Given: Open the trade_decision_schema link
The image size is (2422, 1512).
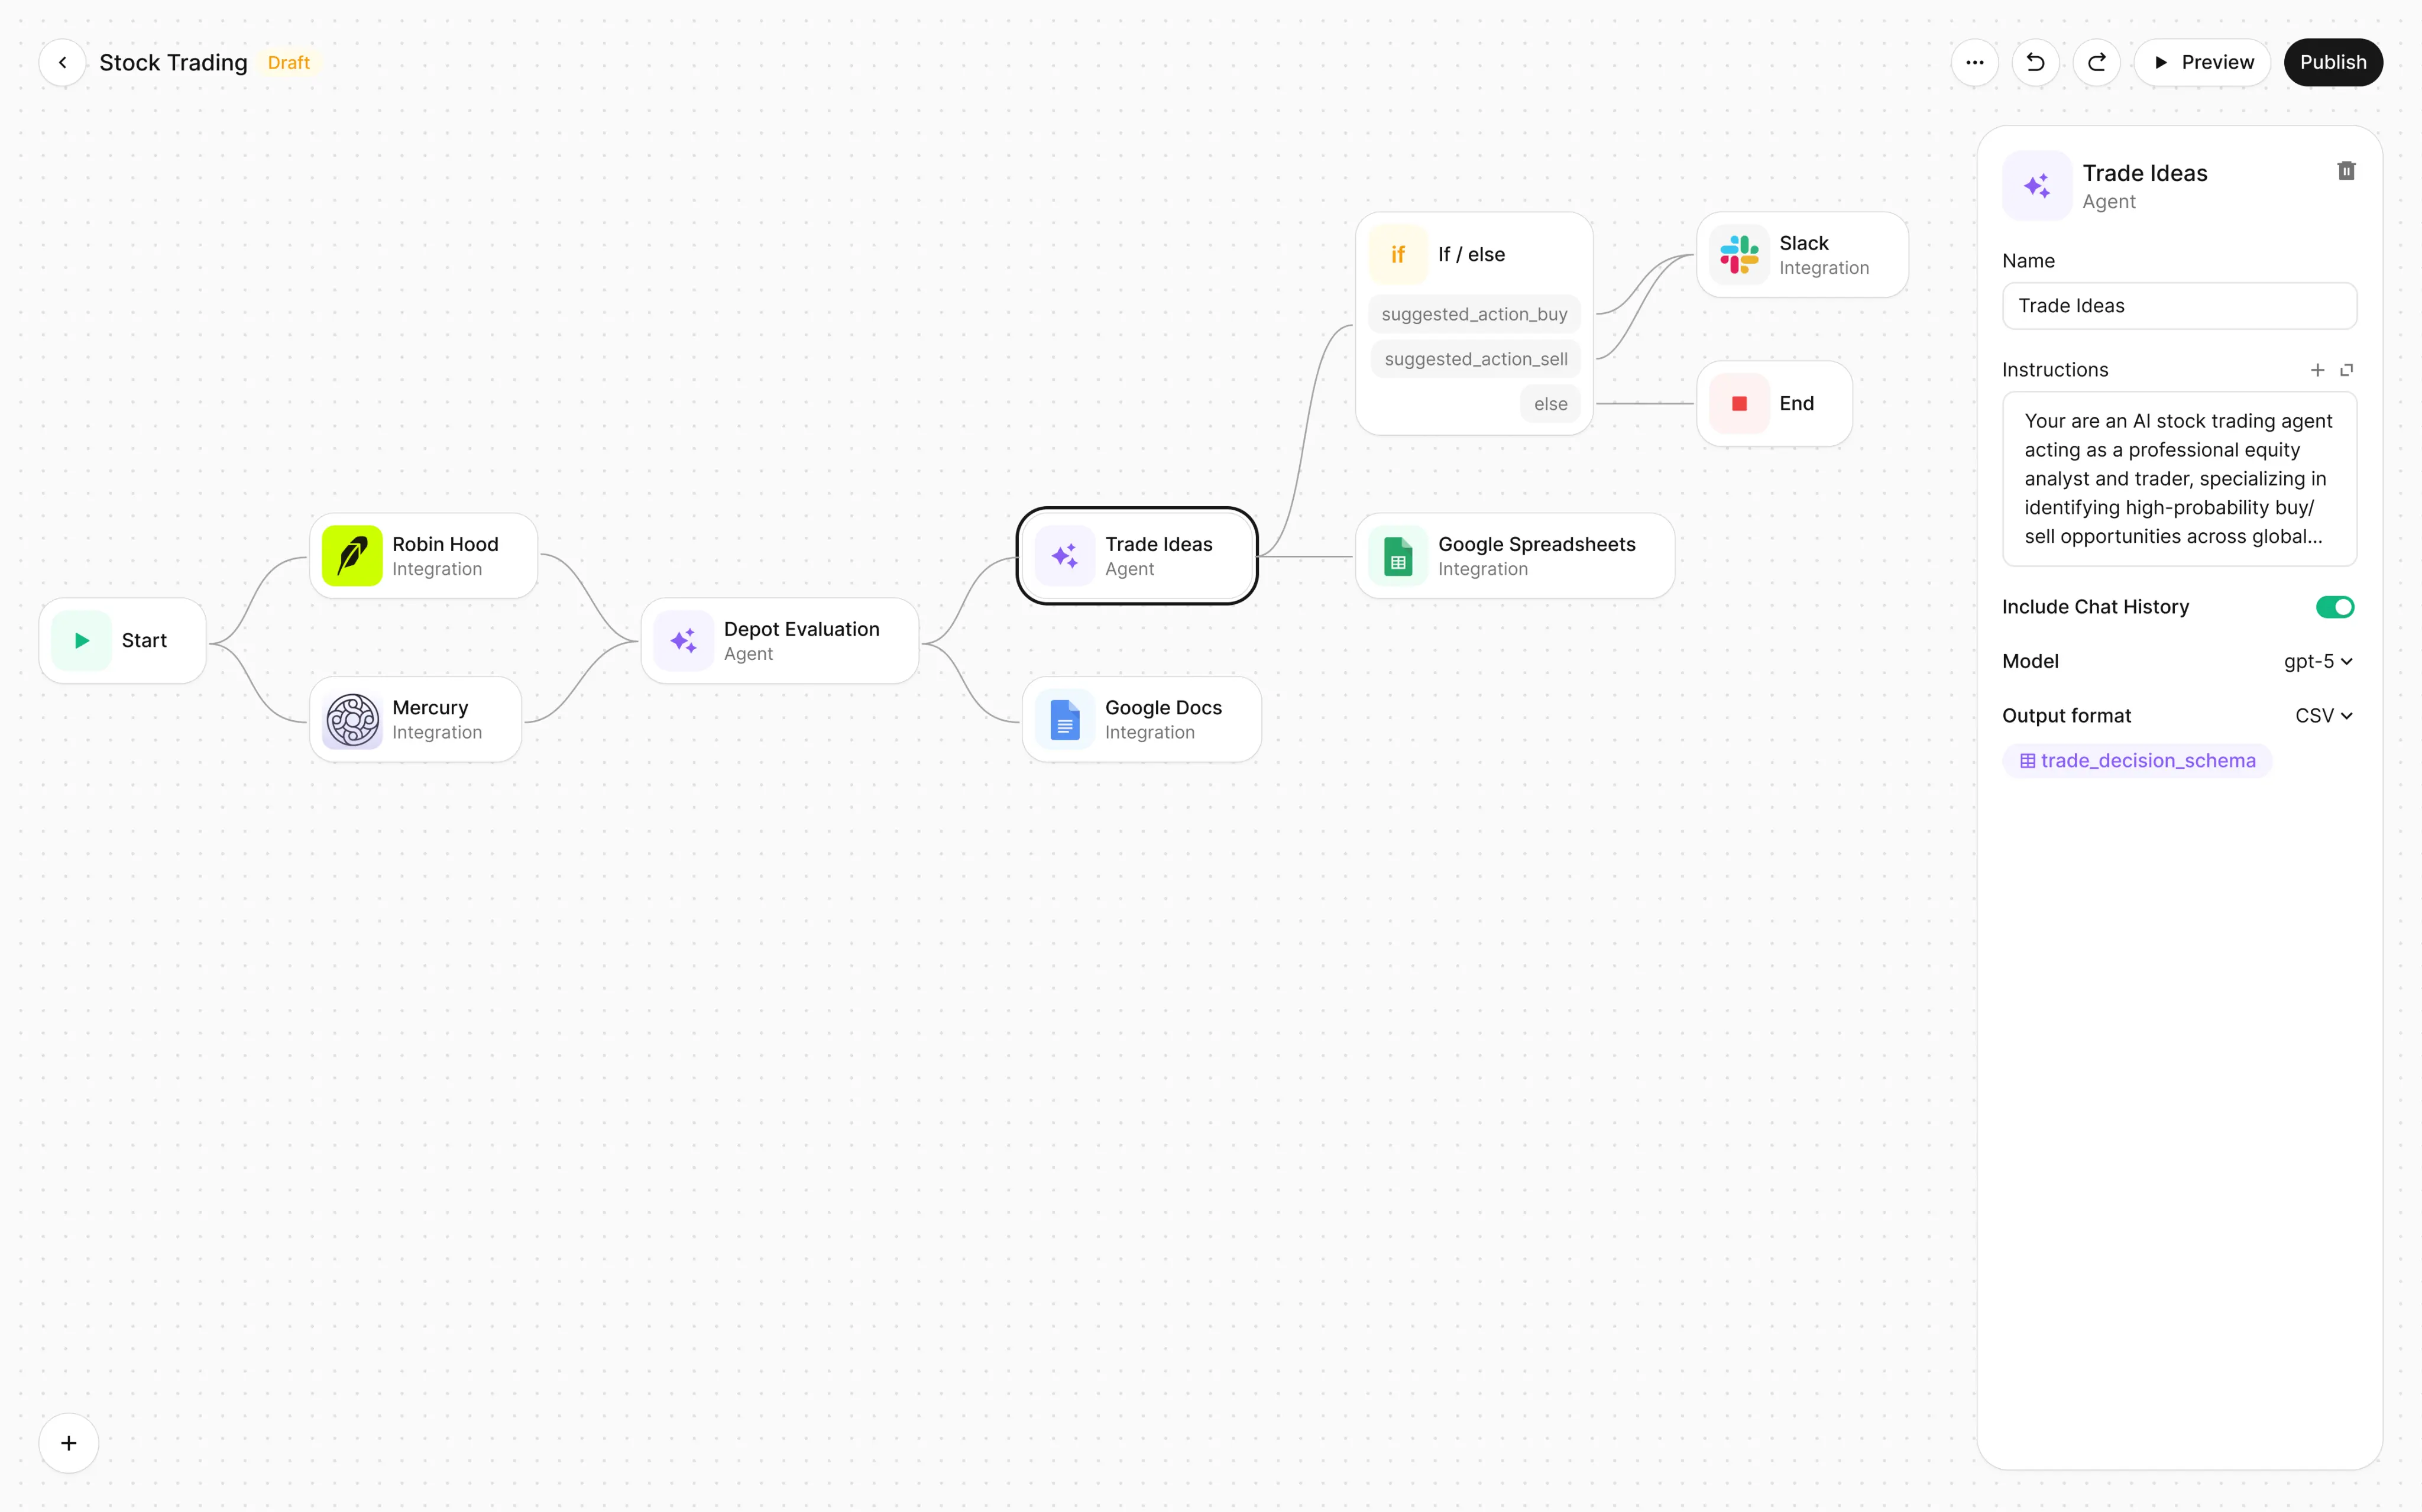Looking at the screenshot, I should (x=2137, y=761).
